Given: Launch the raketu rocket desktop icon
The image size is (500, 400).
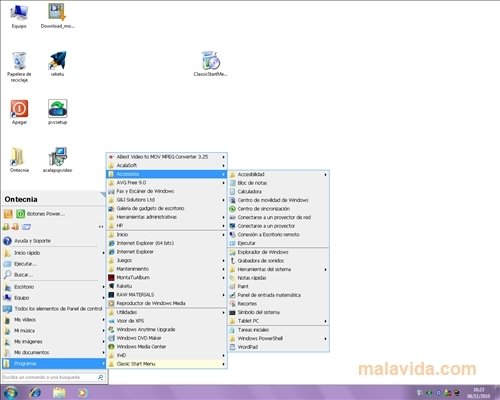Looking at the screenshot, I should tap(57, 63).
